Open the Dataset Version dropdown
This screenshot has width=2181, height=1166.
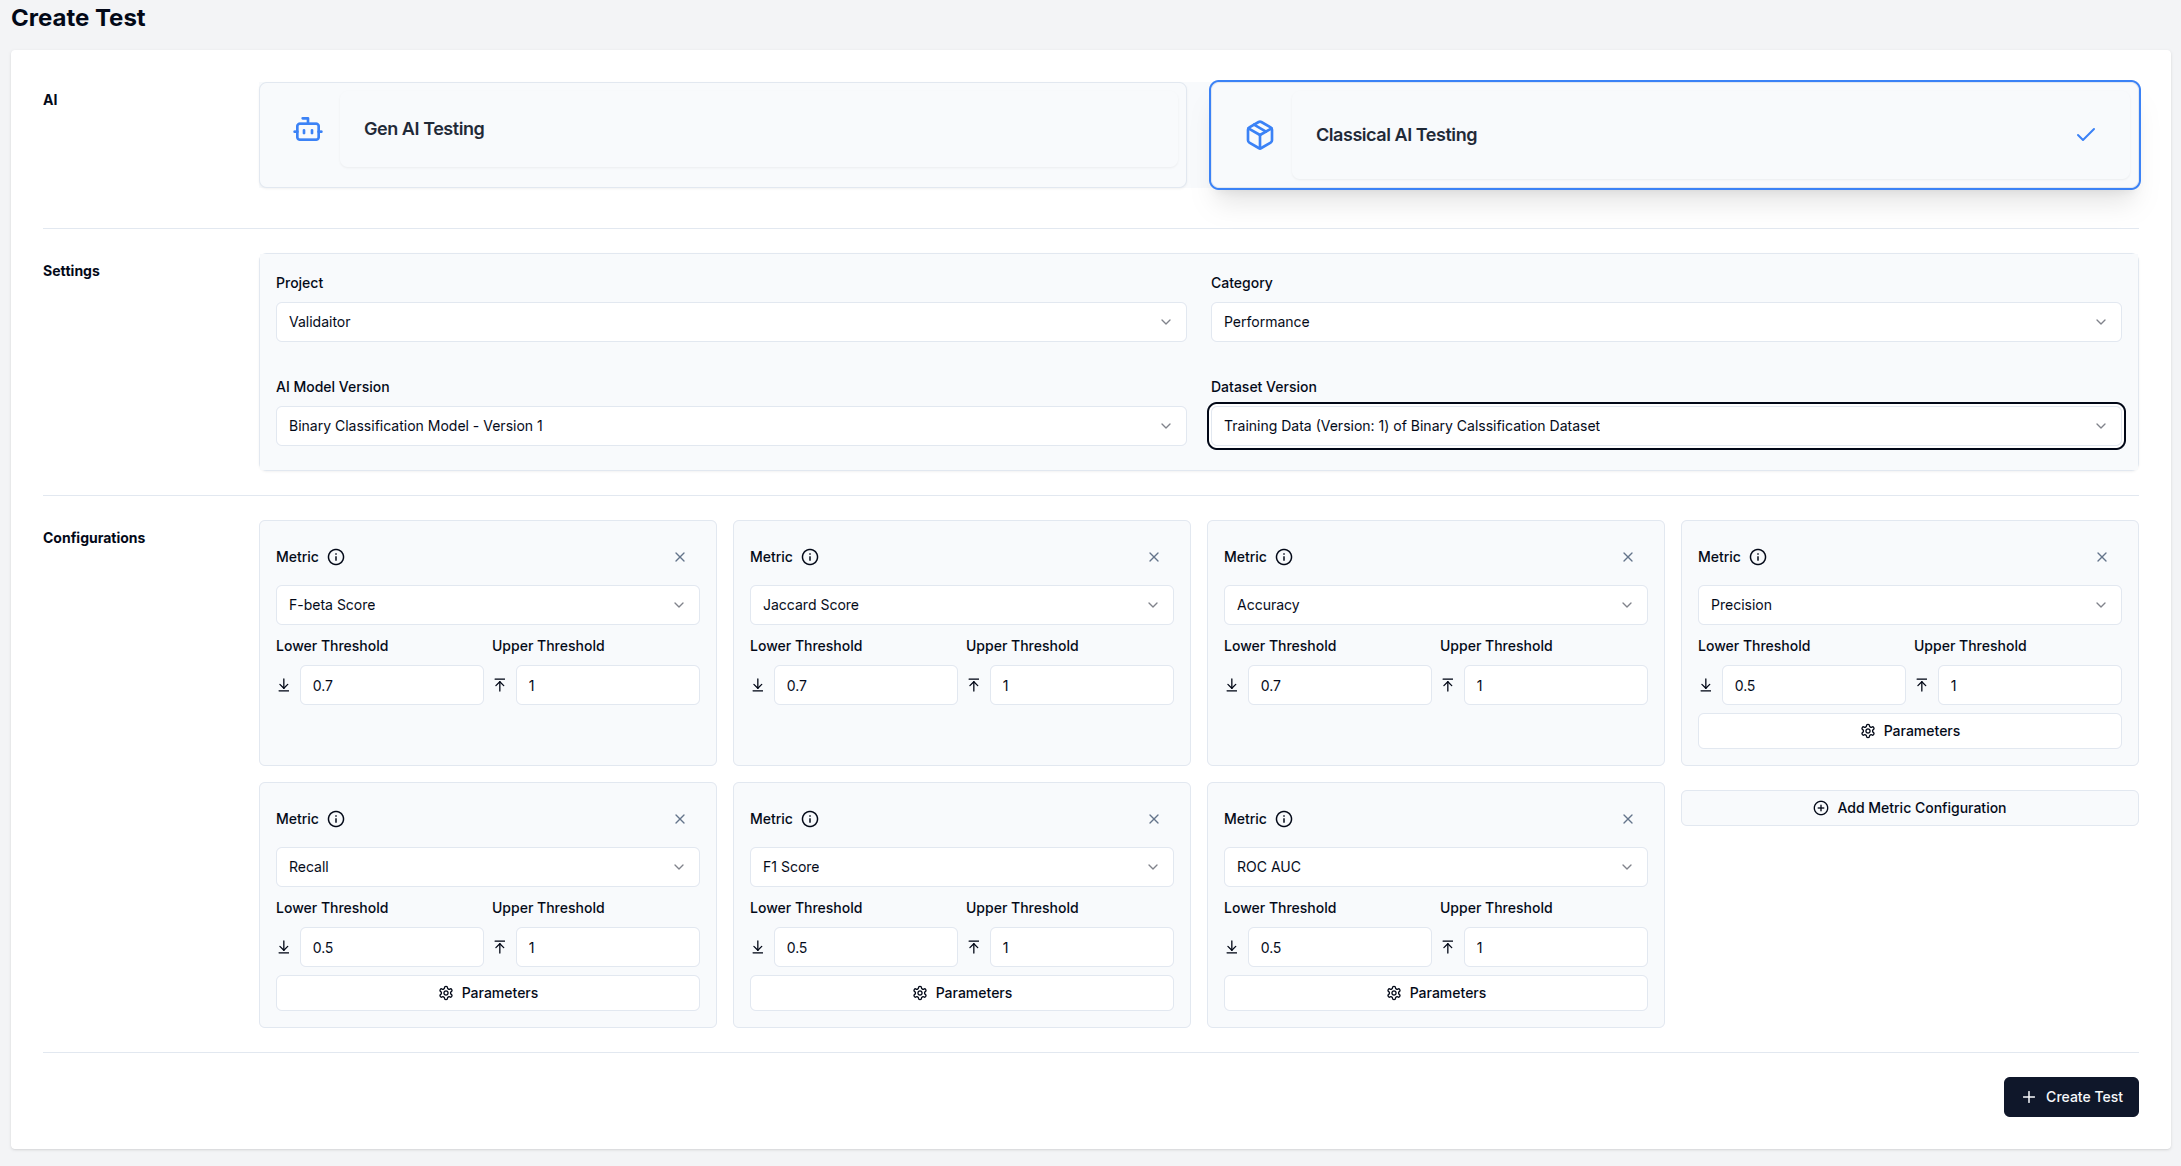pyautogui.click(x=1665, y=426)
